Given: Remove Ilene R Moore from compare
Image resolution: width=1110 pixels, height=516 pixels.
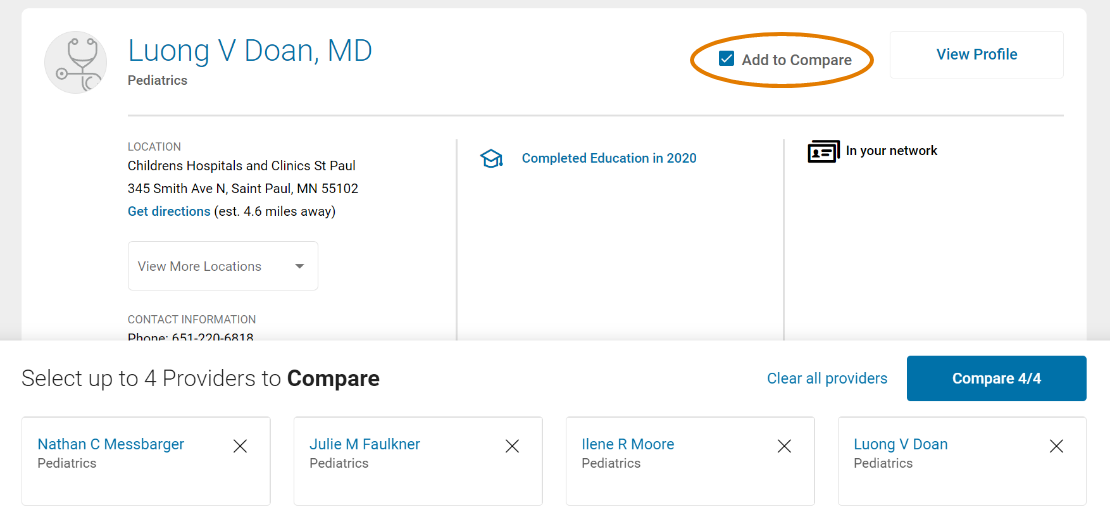Looking at the screenshot, I should pos(784,446).
